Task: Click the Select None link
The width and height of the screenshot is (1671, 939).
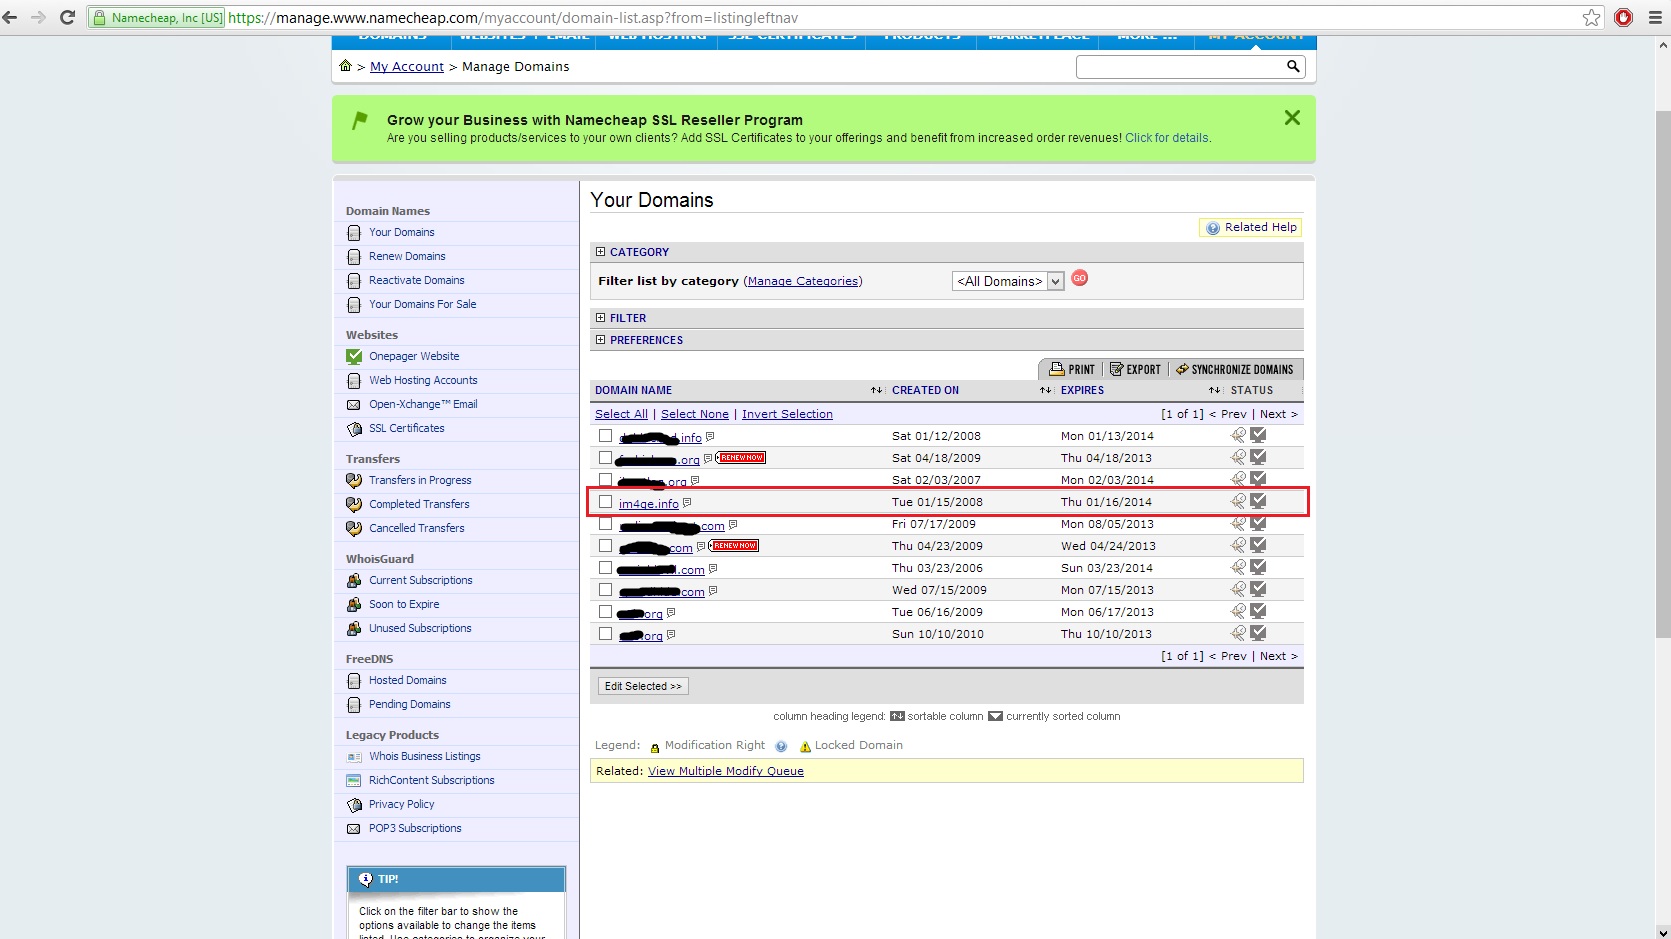Action: click(695, 414)
